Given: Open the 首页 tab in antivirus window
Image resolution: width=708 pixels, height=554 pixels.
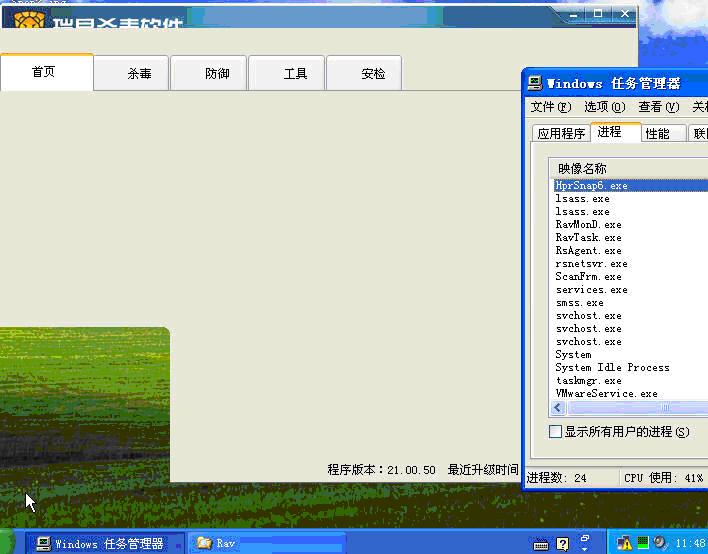Looking at the screenshot, I should (x=47, y=72).
